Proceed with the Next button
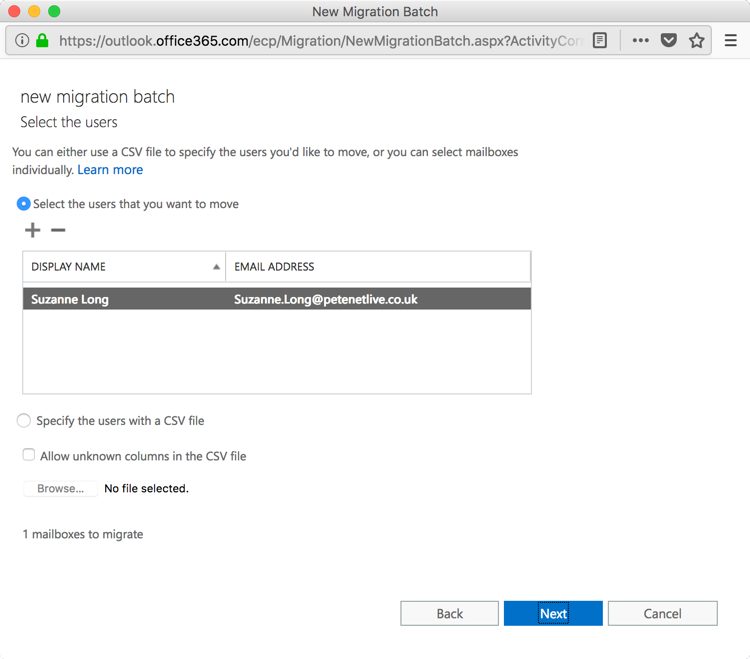This screenshot has height=659, width=750. tap(553, 614)
